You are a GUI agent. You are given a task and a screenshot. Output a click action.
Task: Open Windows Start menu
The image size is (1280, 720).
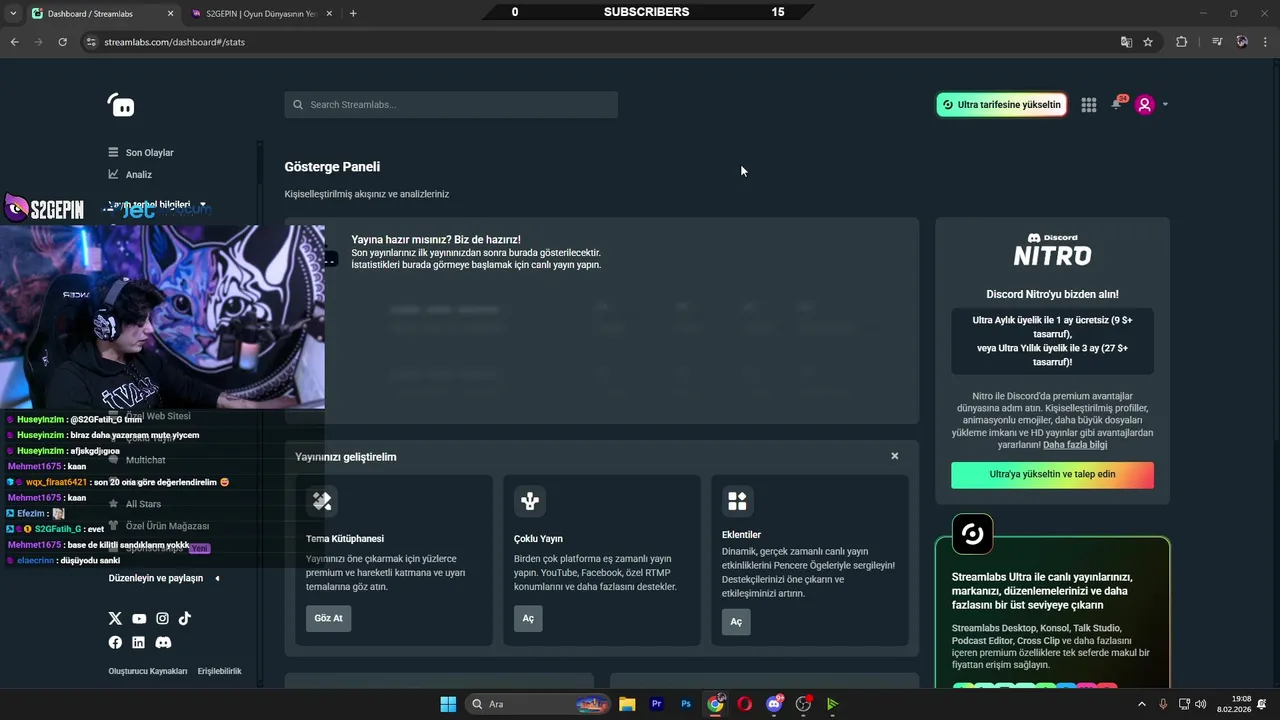448,704
